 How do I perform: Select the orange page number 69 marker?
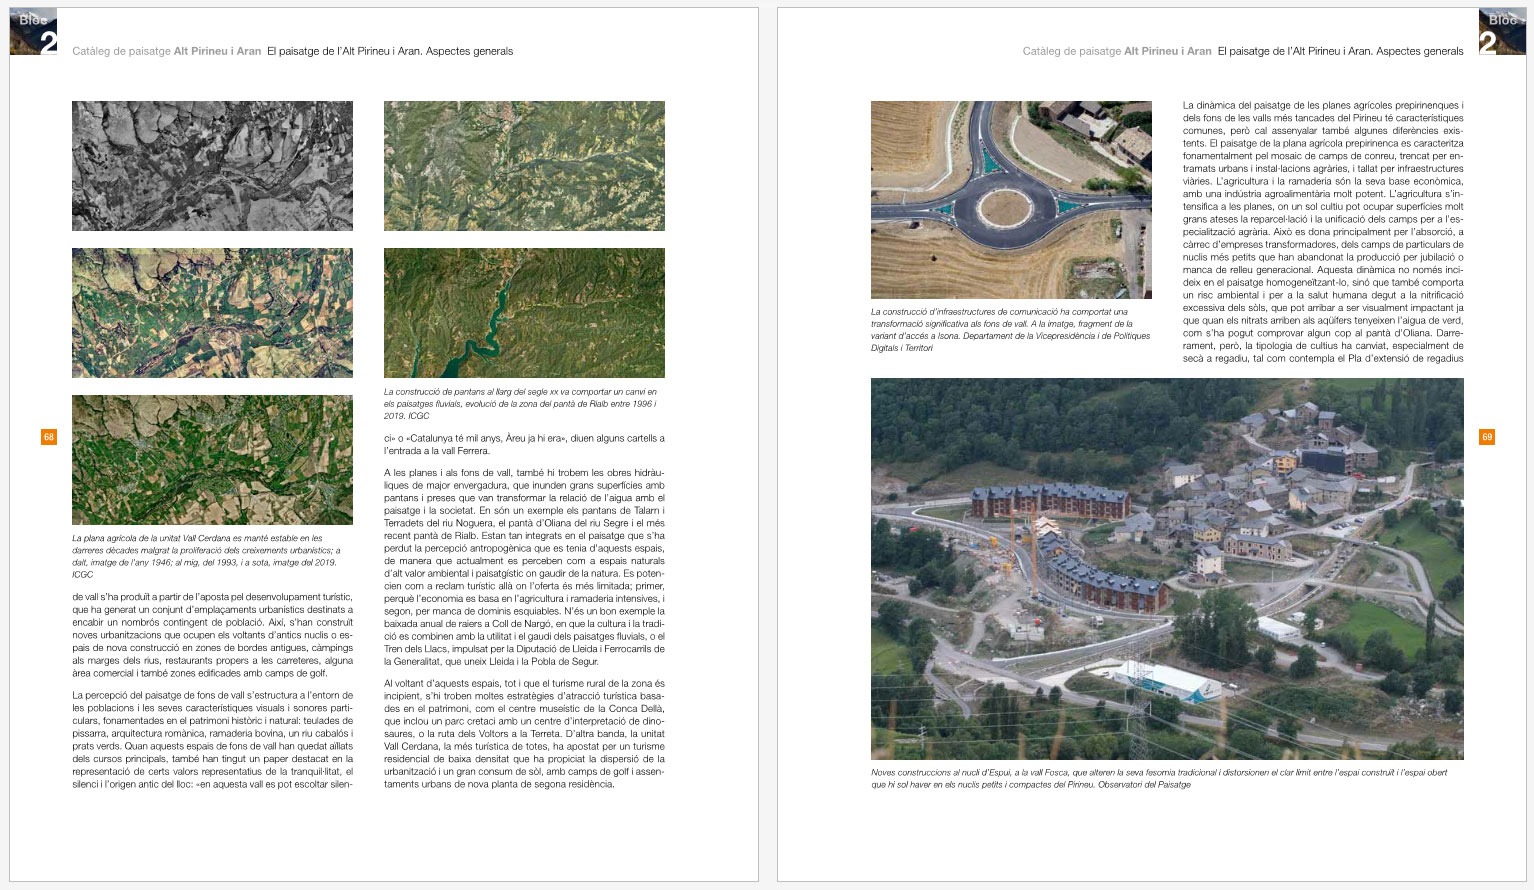pos(1486,437)
